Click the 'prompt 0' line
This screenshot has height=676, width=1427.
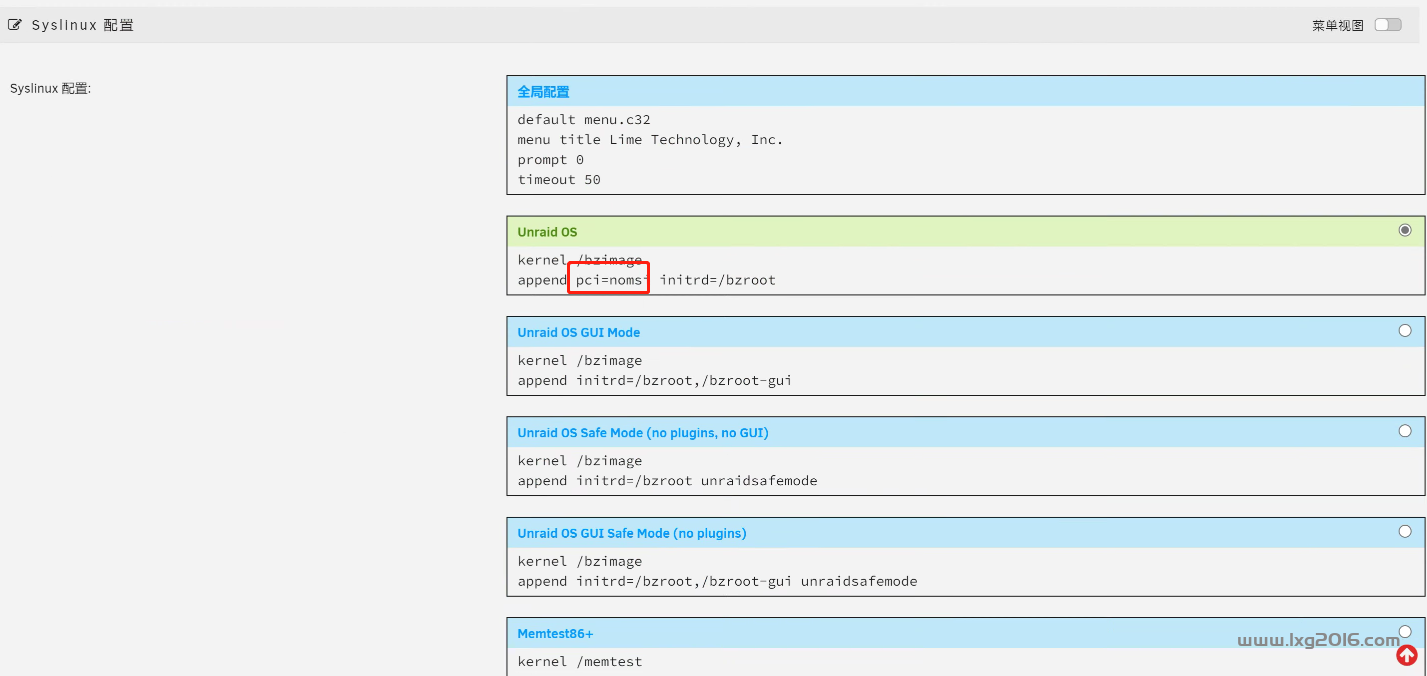pos(550,160)
